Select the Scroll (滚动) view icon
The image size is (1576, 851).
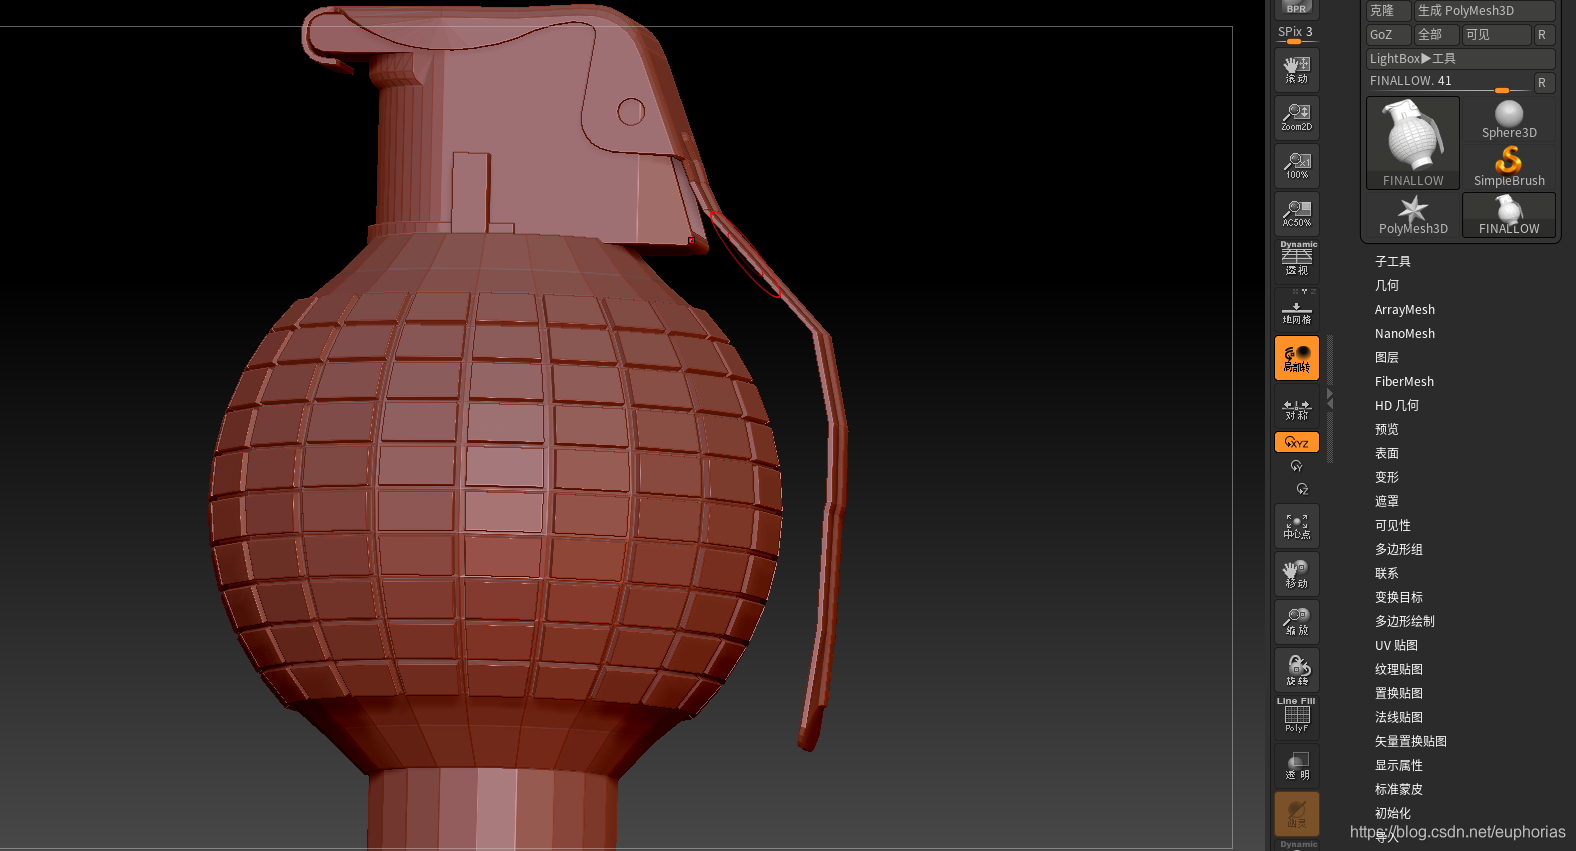[1297, 70]
